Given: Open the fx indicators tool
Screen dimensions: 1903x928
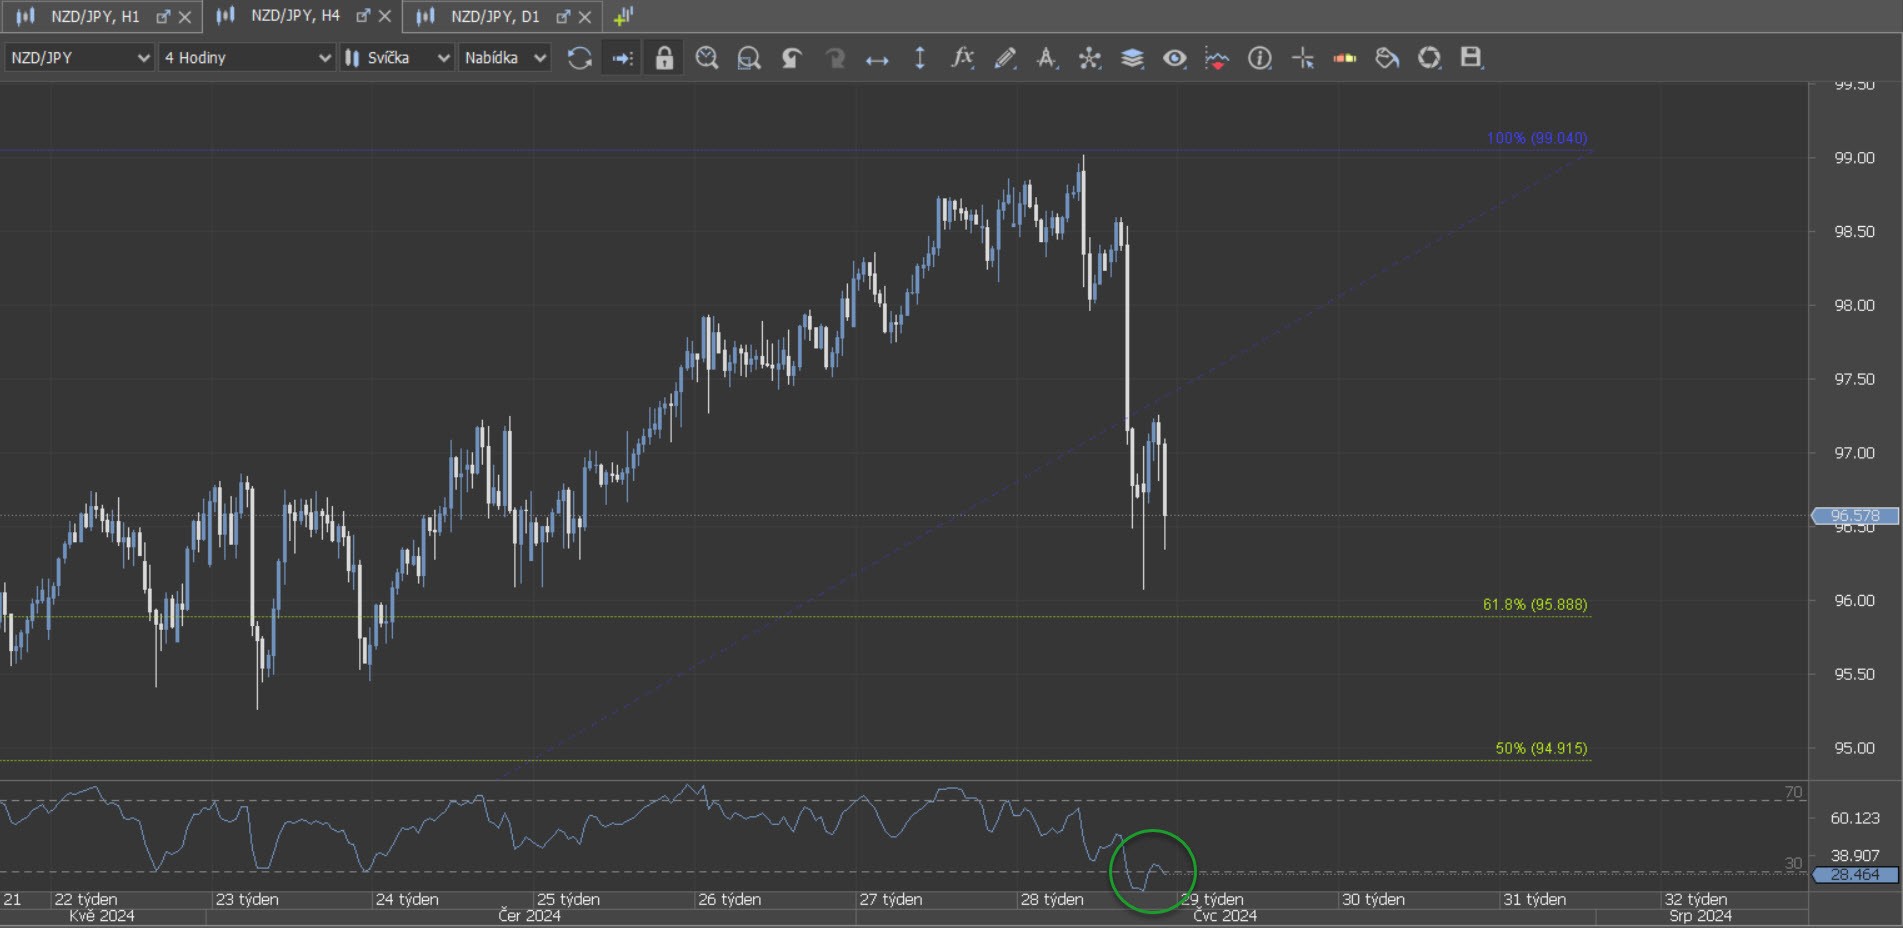Looking at the screenshot, I should [962, 58].
